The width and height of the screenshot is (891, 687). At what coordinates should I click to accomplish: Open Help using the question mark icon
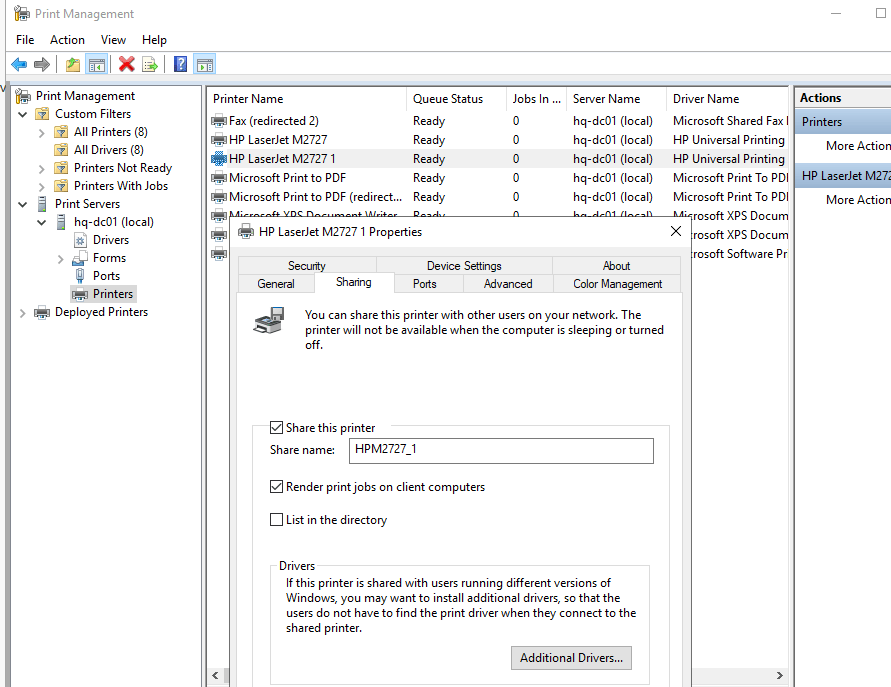pyautogui.click(x=180, y=63)
